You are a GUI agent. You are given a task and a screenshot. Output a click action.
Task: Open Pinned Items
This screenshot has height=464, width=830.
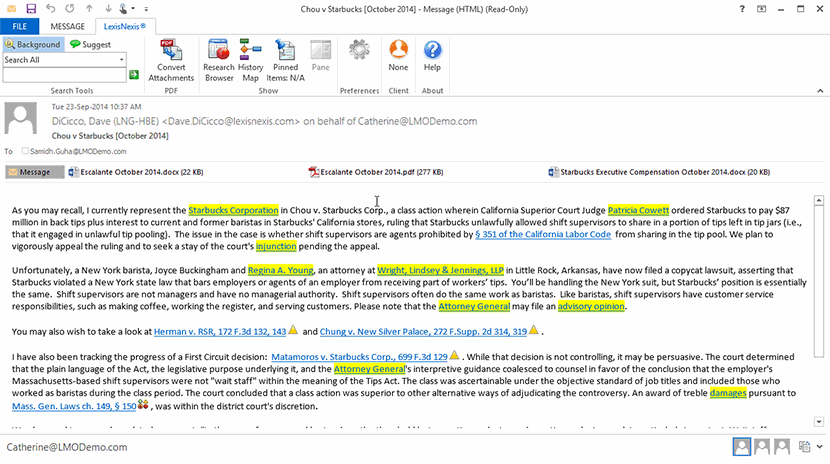[x=285, y=60]
